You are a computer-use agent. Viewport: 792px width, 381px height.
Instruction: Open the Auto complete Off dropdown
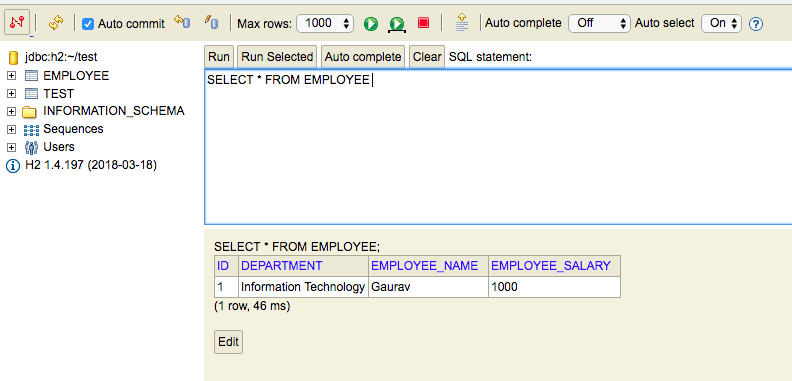tap(599, 23)
